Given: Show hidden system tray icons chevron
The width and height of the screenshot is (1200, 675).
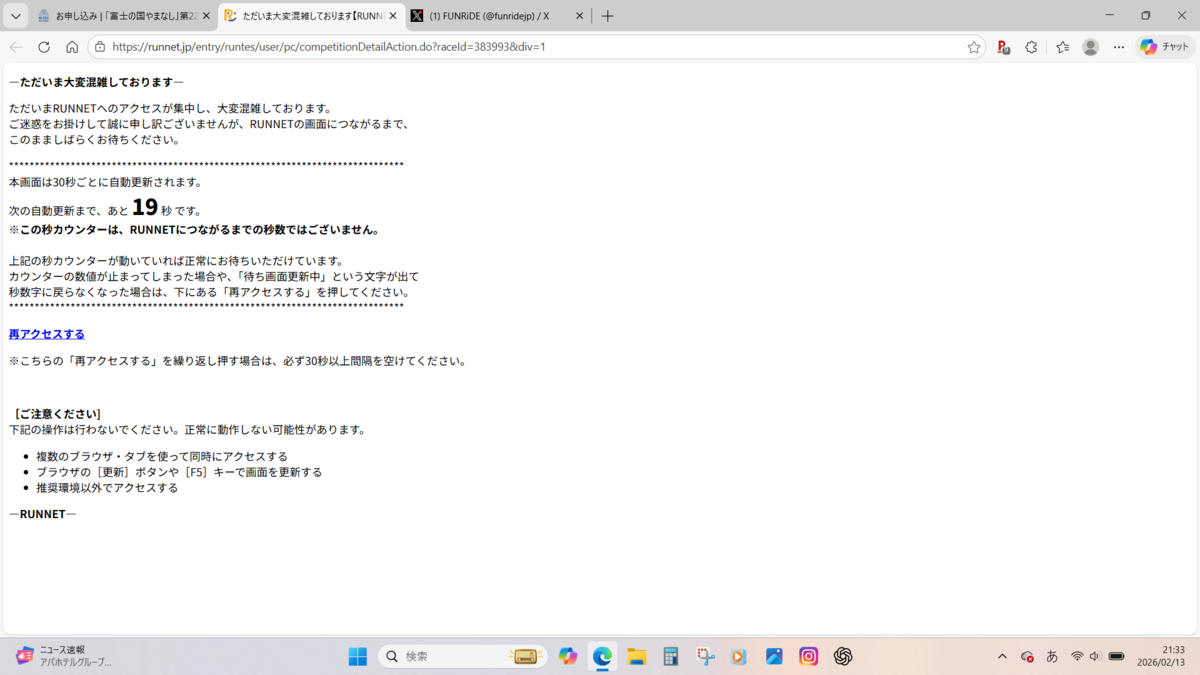Looking at the screenshot, I should coord(1002,656).
